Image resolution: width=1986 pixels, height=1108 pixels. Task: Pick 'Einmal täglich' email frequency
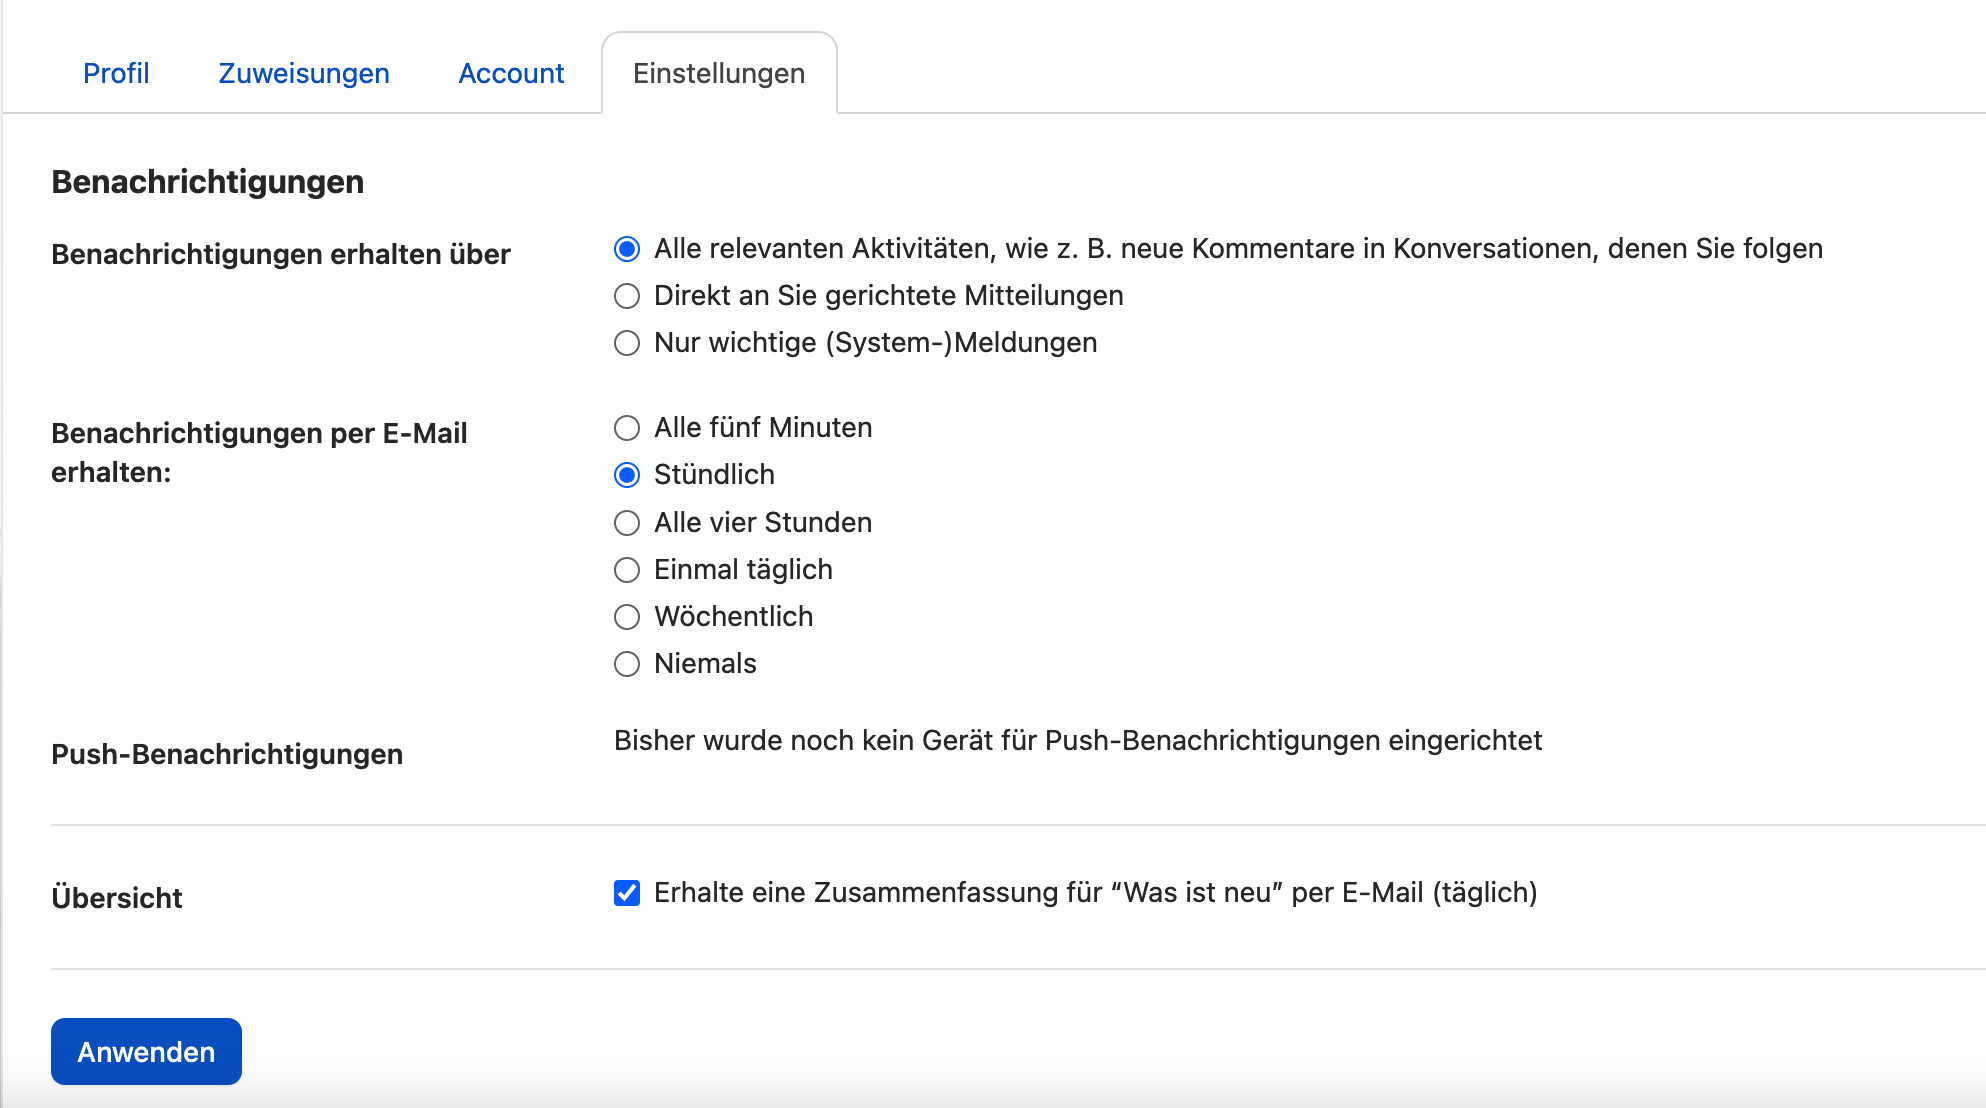[x=627, y=570]
